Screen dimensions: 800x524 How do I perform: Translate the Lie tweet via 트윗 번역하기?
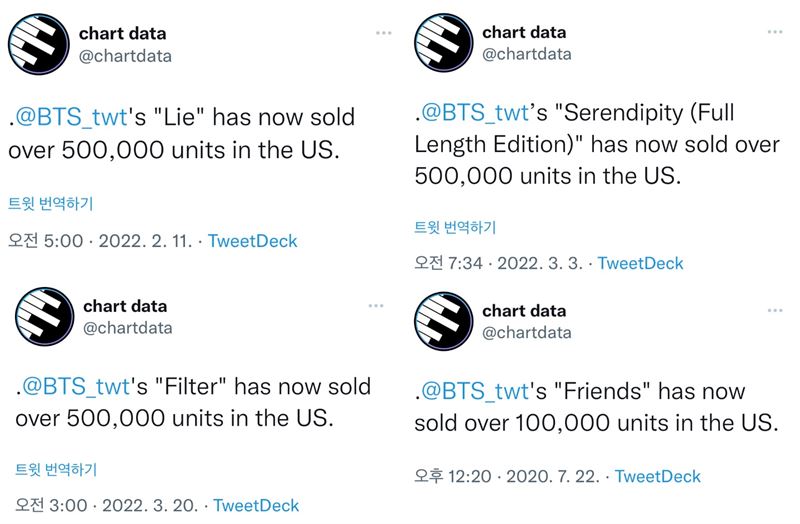pyautogui.click(x=51, y=204)
